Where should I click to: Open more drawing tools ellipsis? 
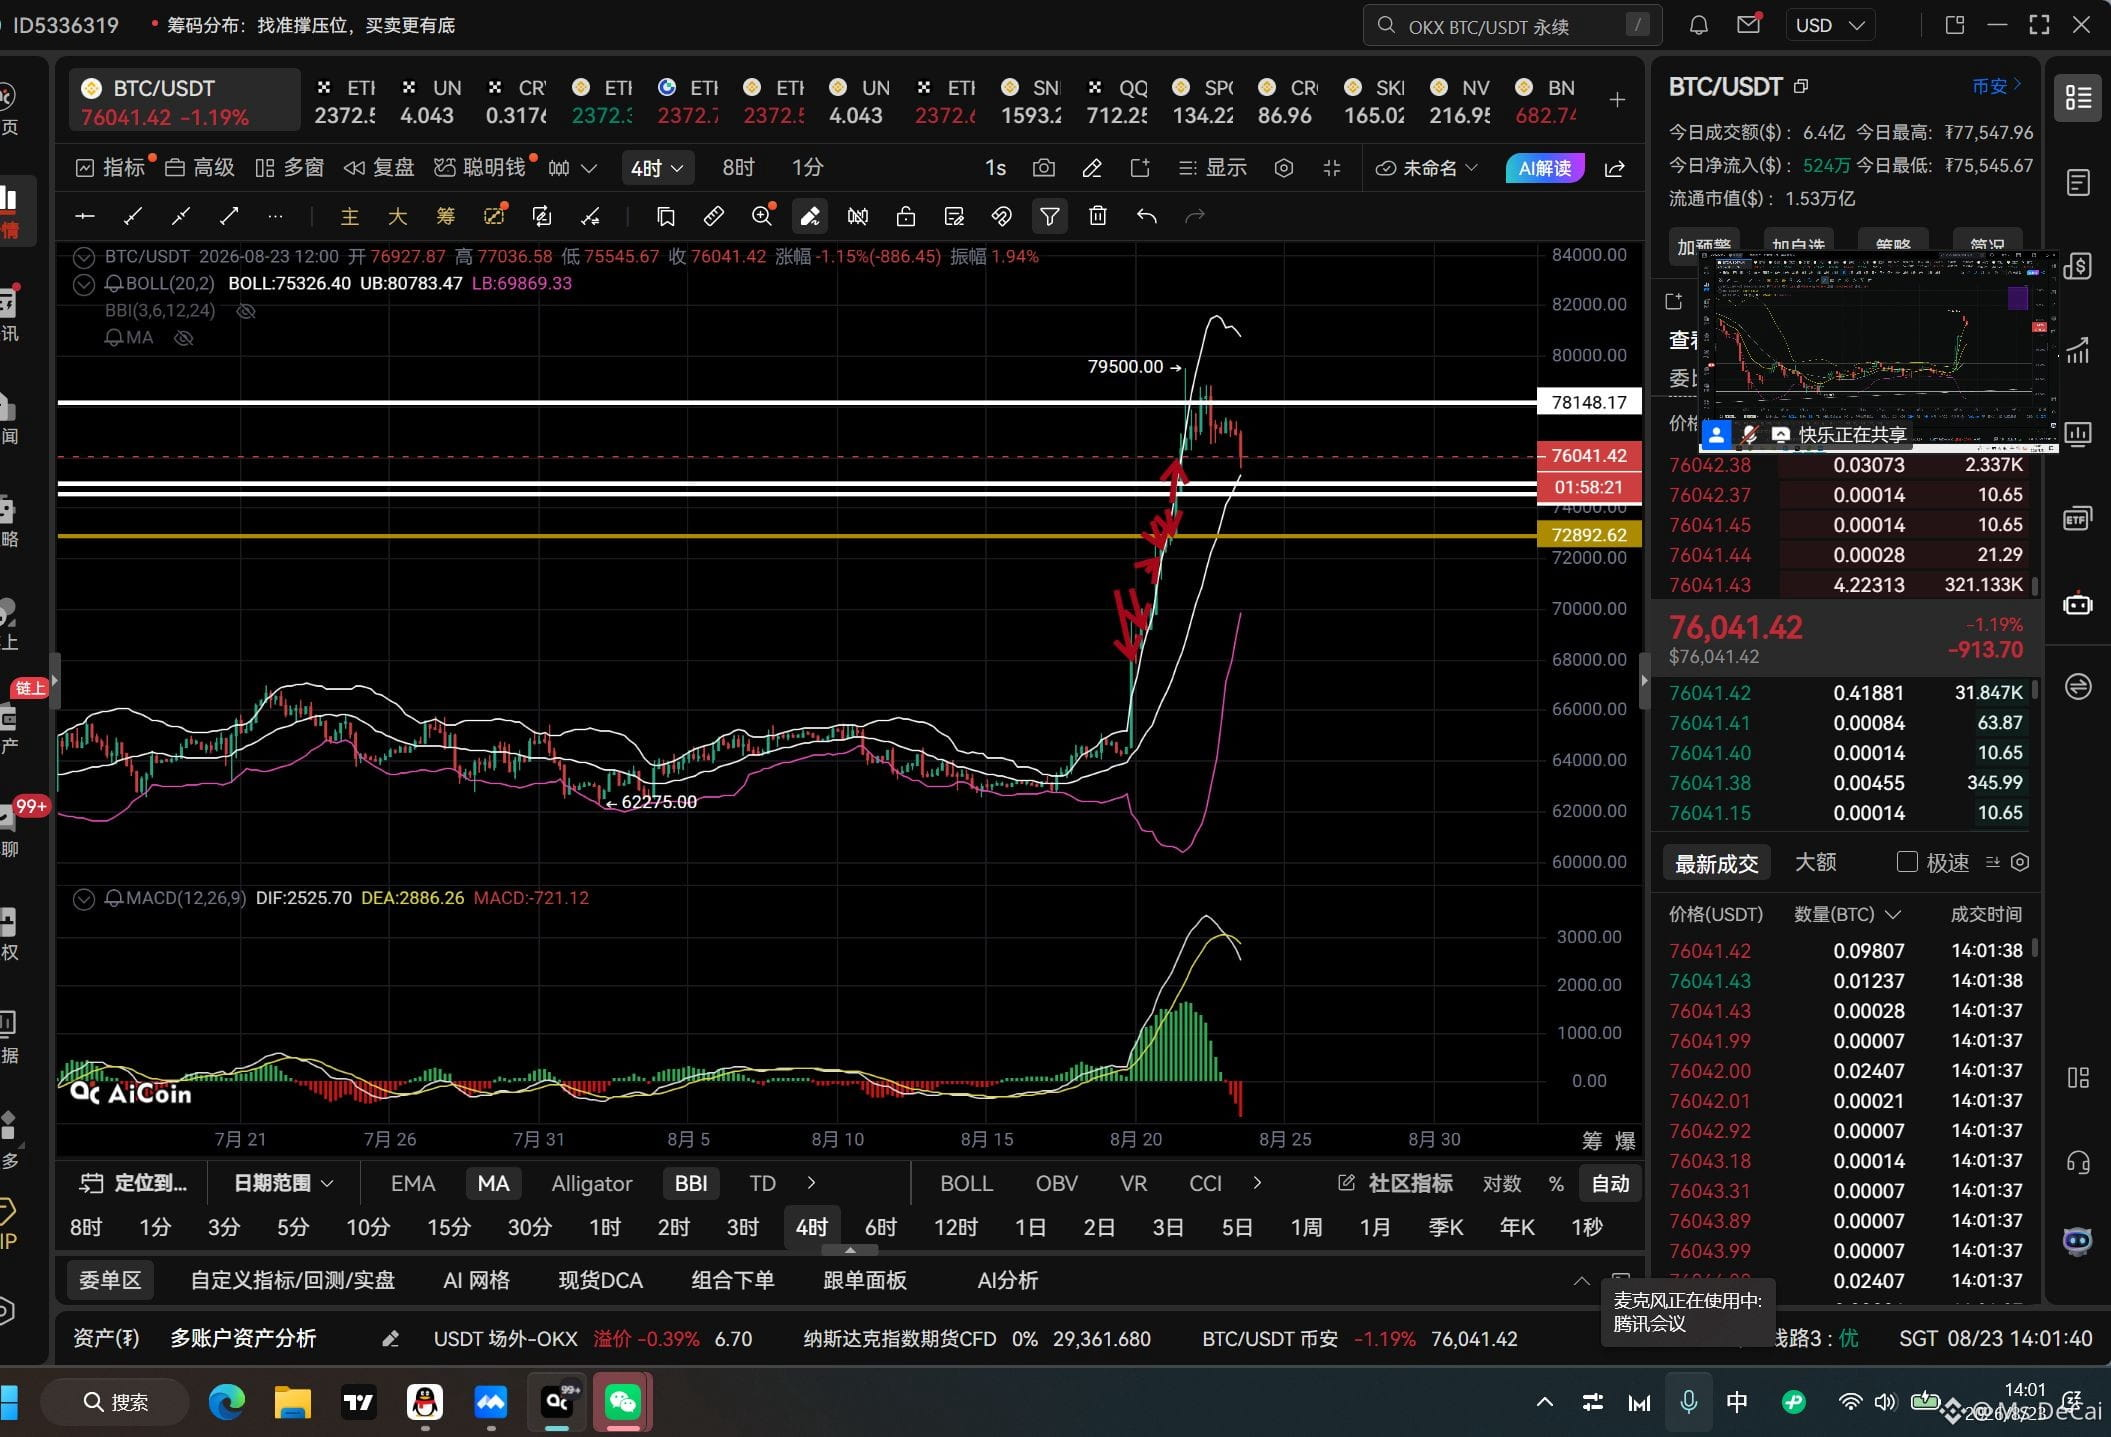(x=276, y=216)
